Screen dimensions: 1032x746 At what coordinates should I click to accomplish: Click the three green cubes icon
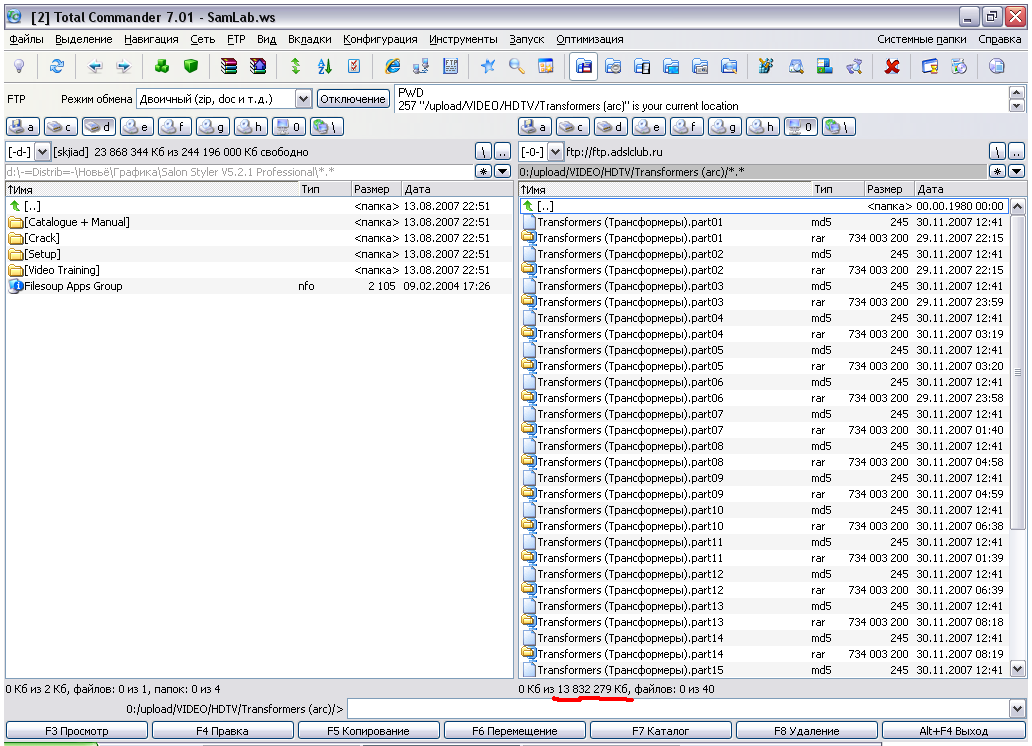[161, 66]
